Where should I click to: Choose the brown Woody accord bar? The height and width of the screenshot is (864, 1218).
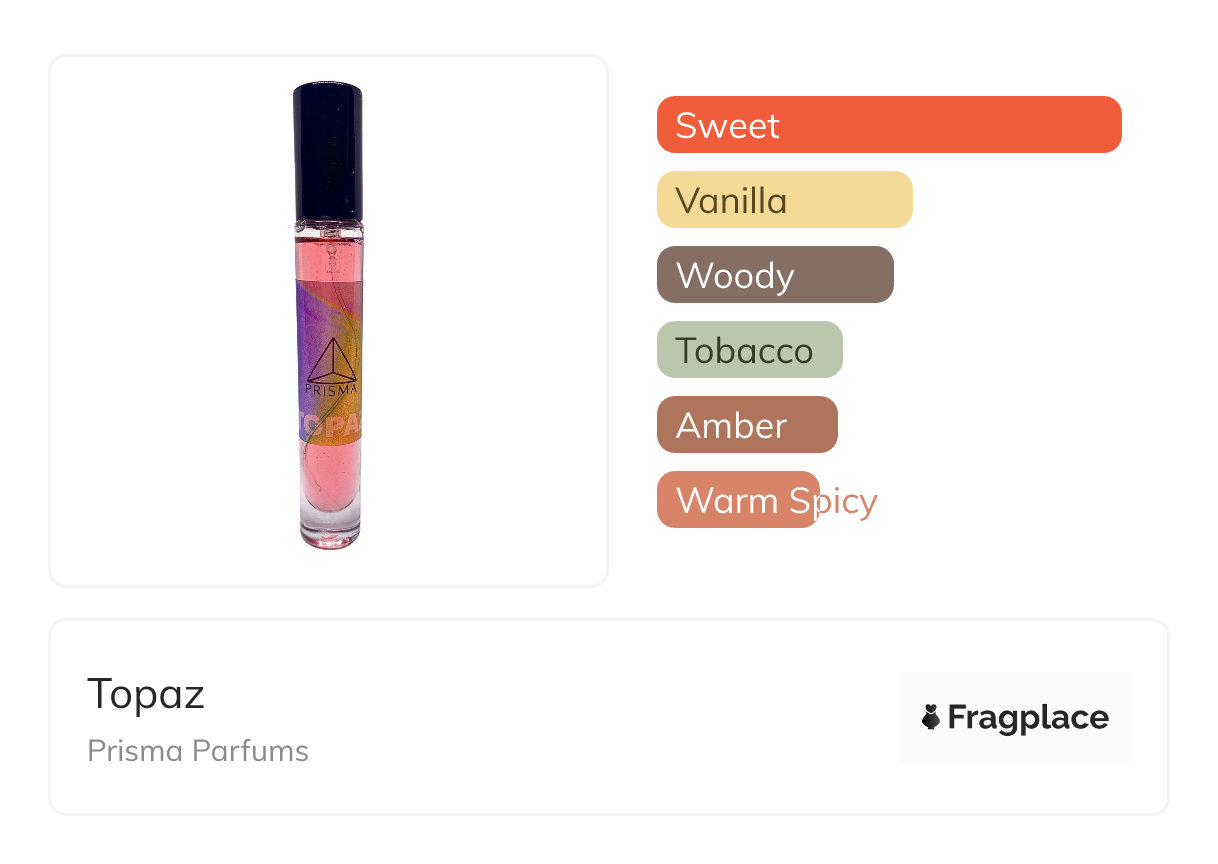click(x=775, y=275)
